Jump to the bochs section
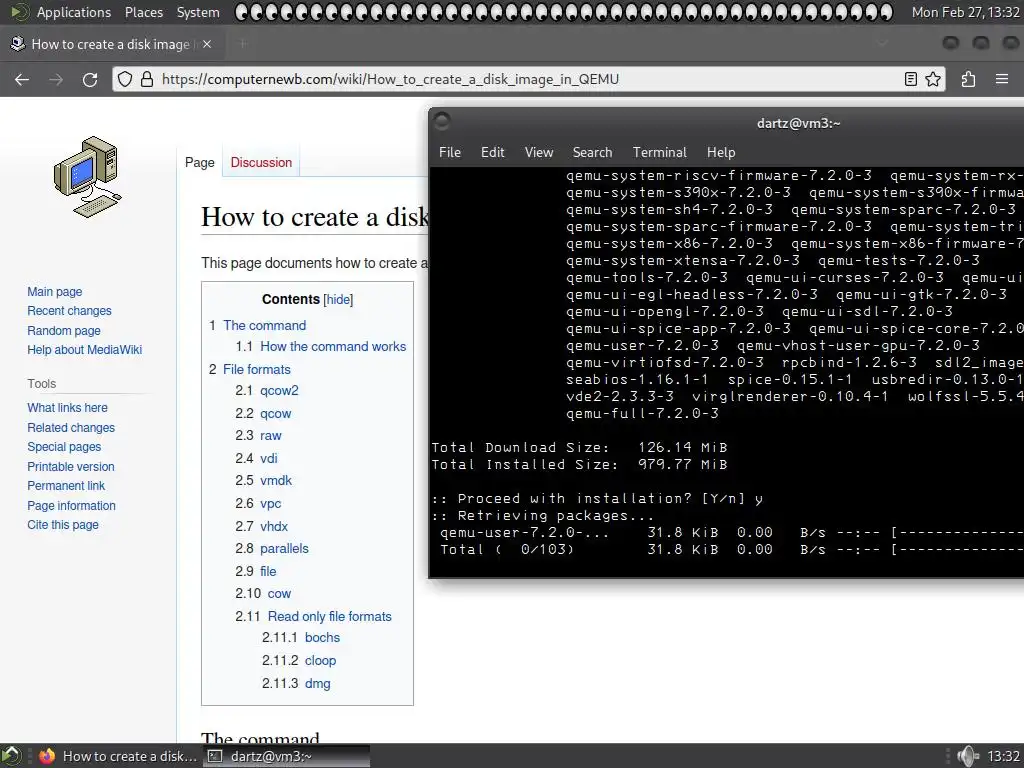Screen dimensions: 1024x768 tap(322, 637)
